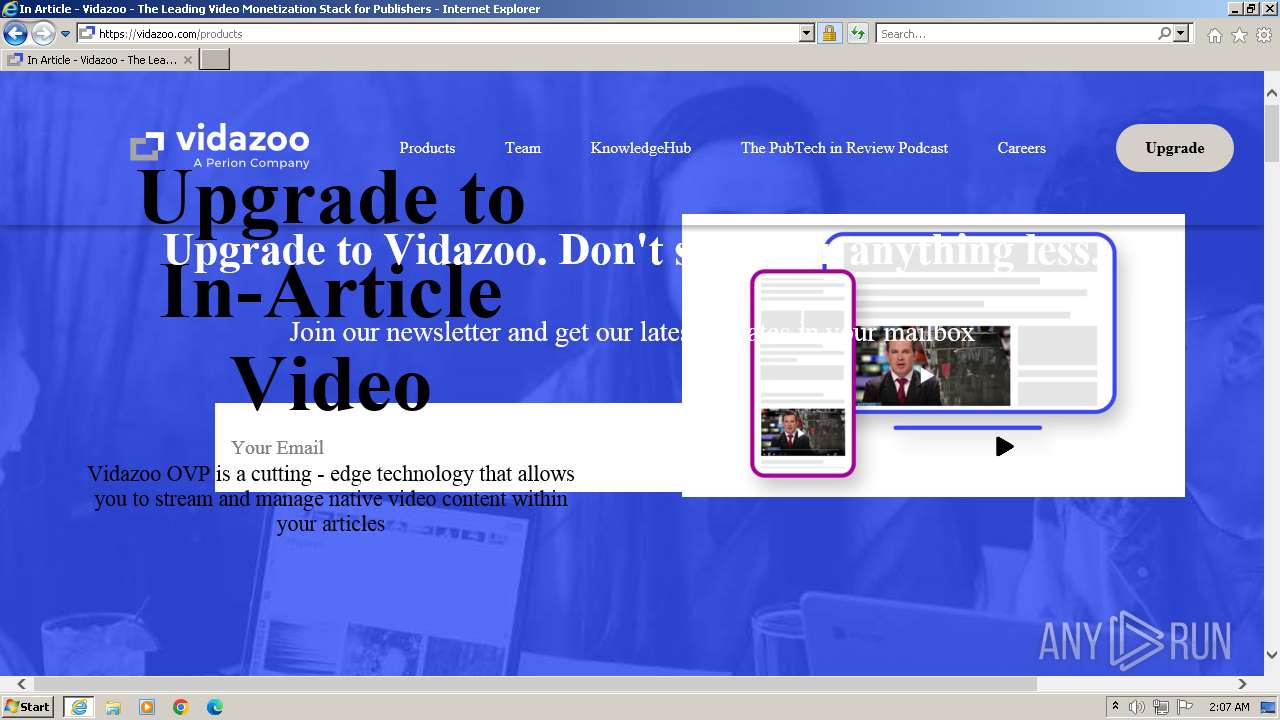
Task: Click the volume speaker tray icon
Action: pos(1137,707)
